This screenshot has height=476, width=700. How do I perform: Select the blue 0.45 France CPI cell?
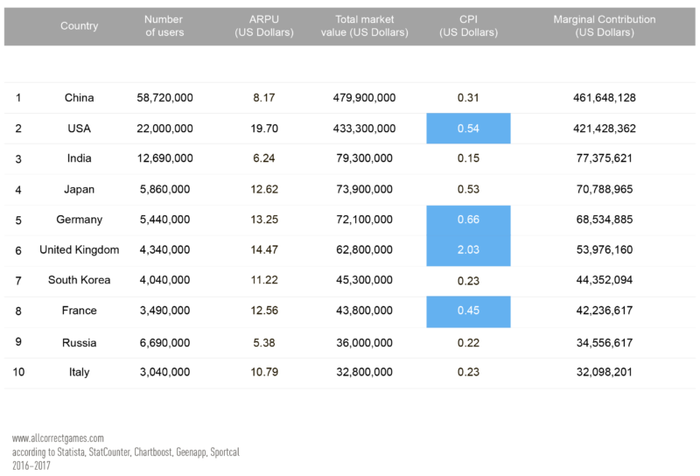(x=468, y=311)
